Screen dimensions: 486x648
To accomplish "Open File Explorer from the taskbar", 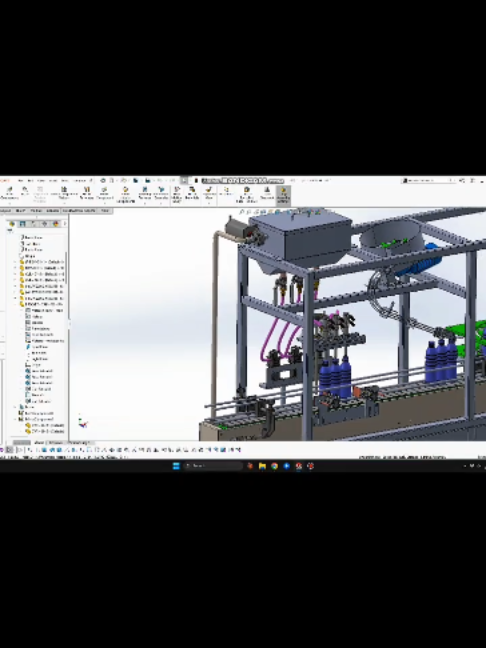I will coord(262,466).
